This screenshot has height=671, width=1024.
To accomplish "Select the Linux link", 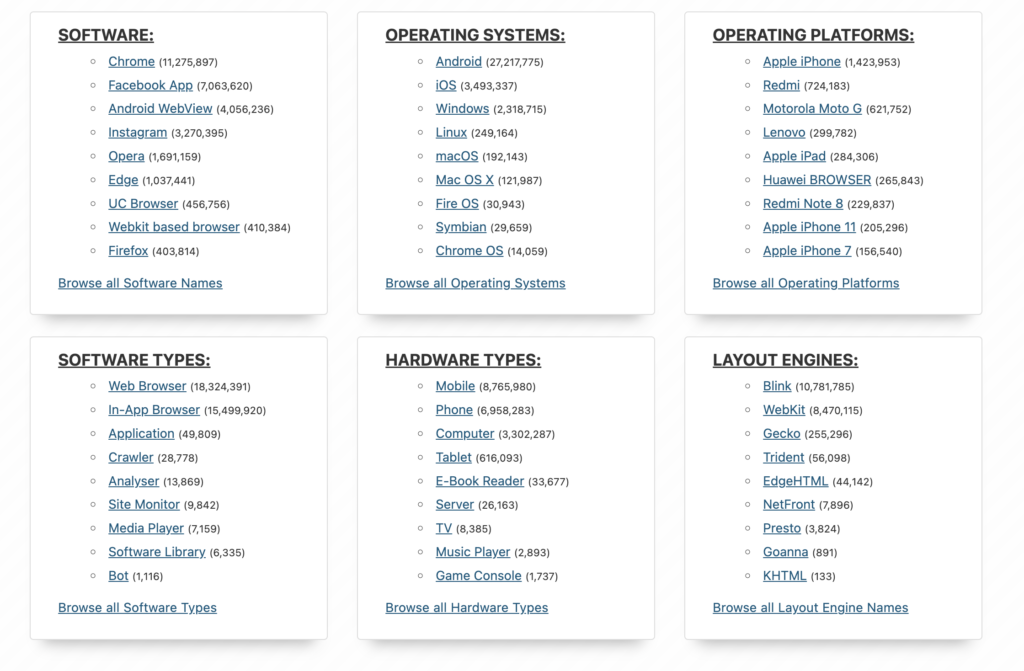I will (x=451, y=133).
